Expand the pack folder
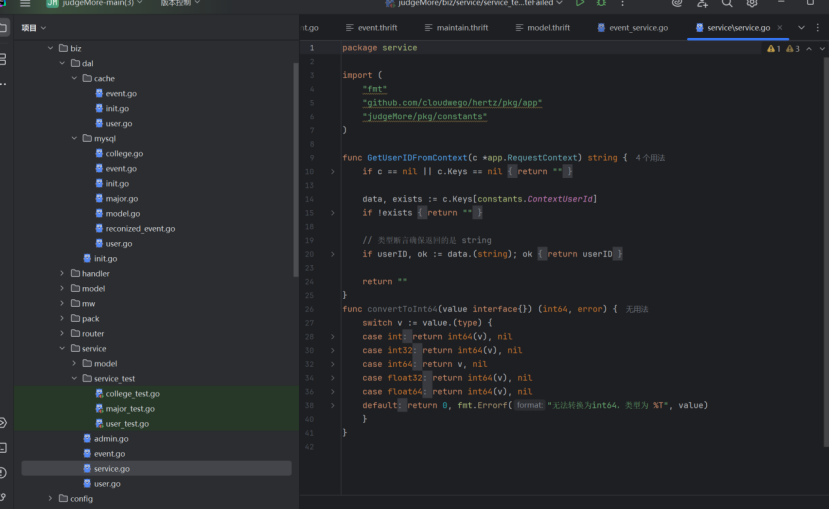This screenshot has height=510, width=829. [x=62, y=318]
